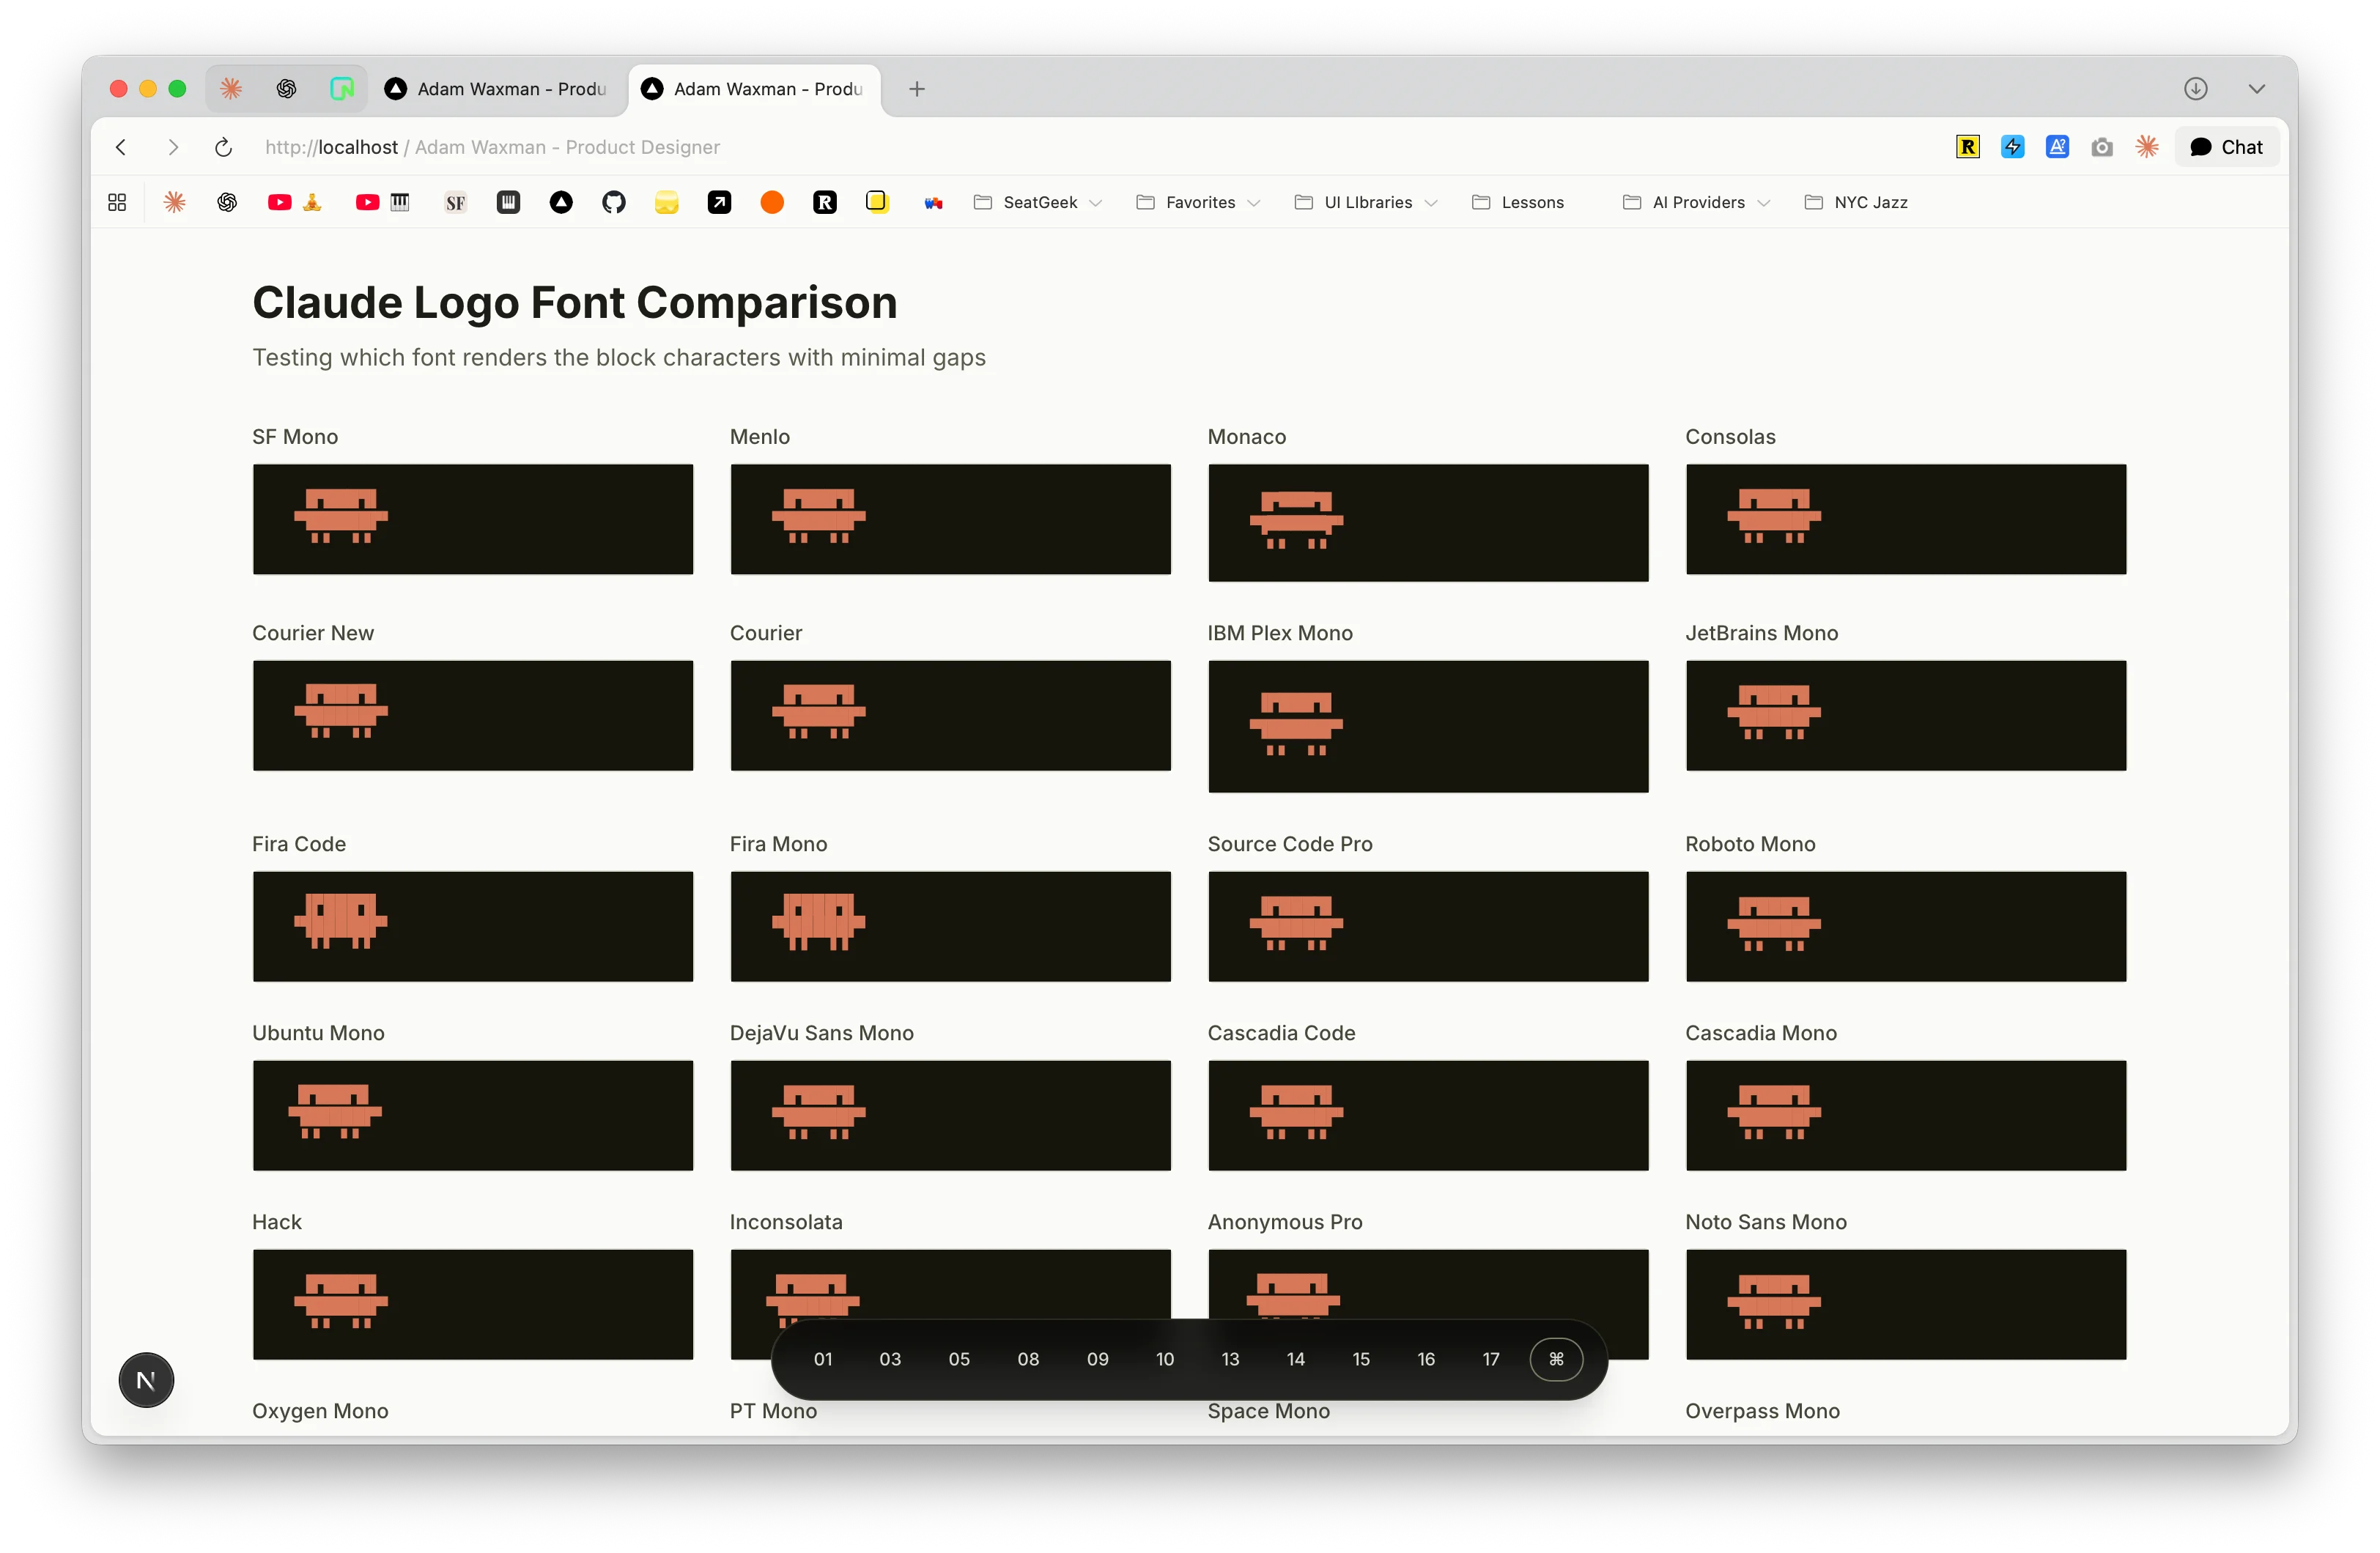2380x1553 pixels.
Task: Select the active Adam Waxman tab
Action: tap(754, 89)
